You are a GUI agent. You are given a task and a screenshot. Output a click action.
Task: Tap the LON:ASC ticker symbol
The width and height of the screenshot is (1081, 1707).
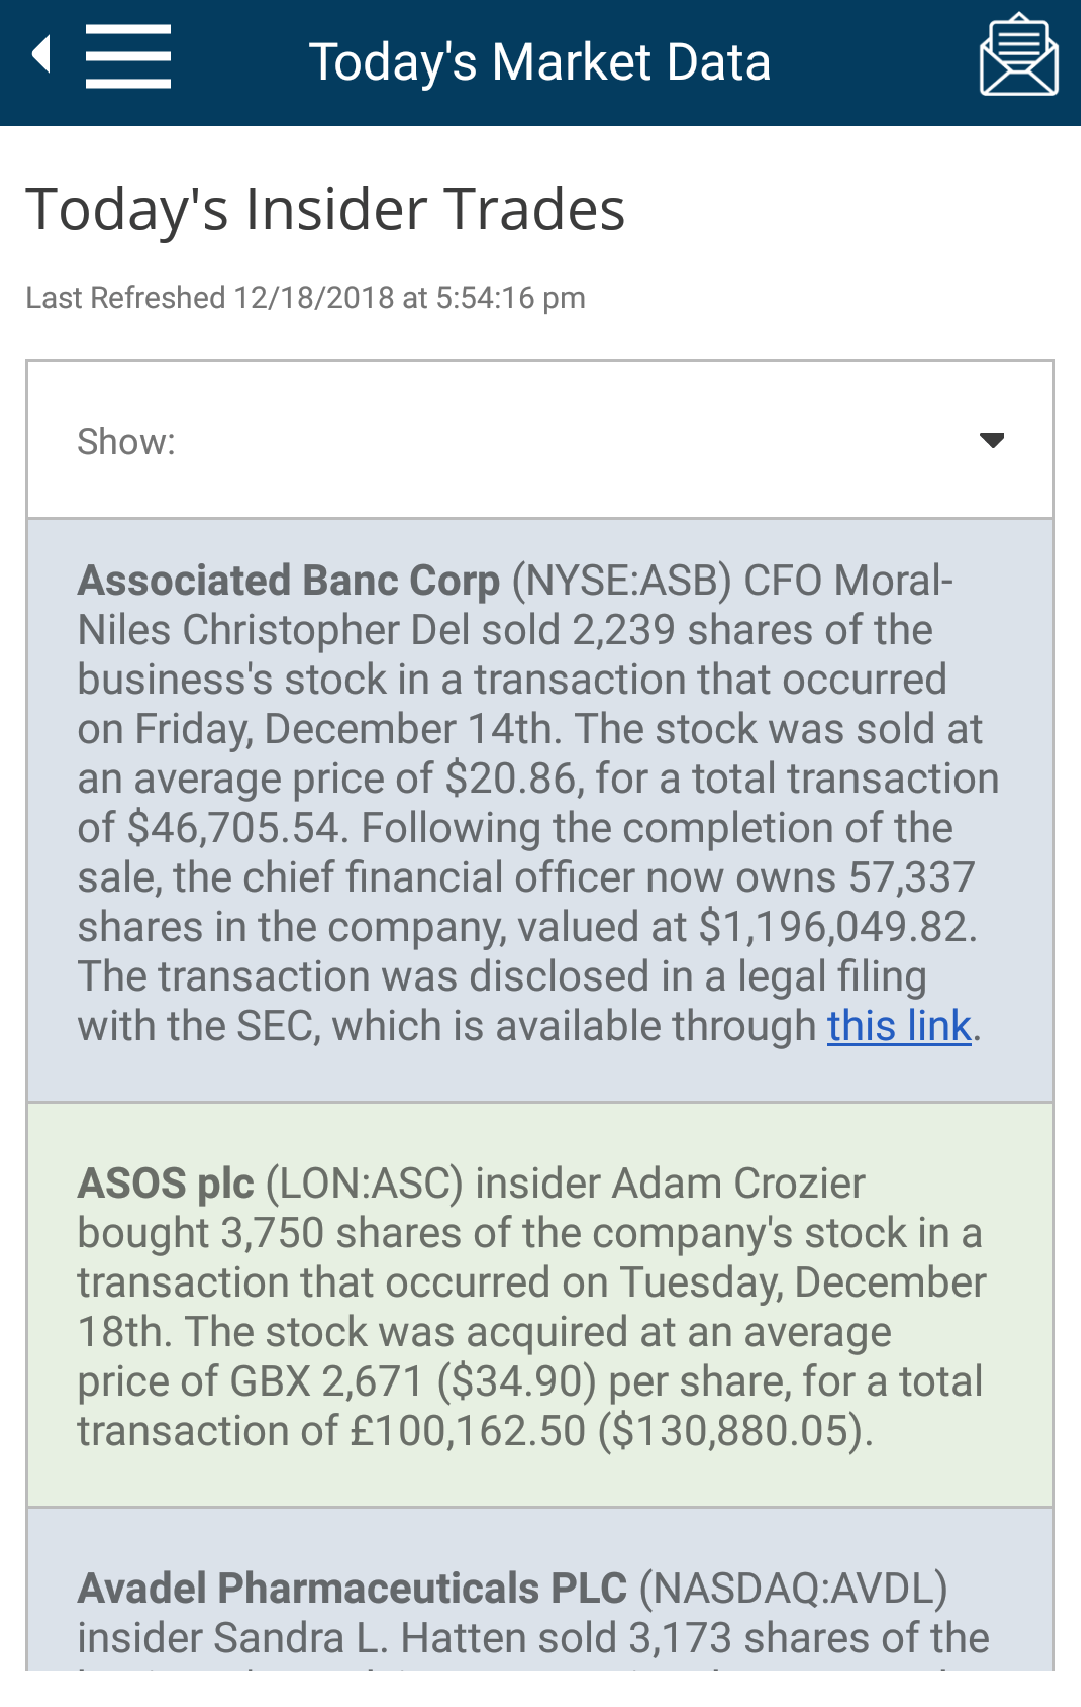[x=364, y=1184]
